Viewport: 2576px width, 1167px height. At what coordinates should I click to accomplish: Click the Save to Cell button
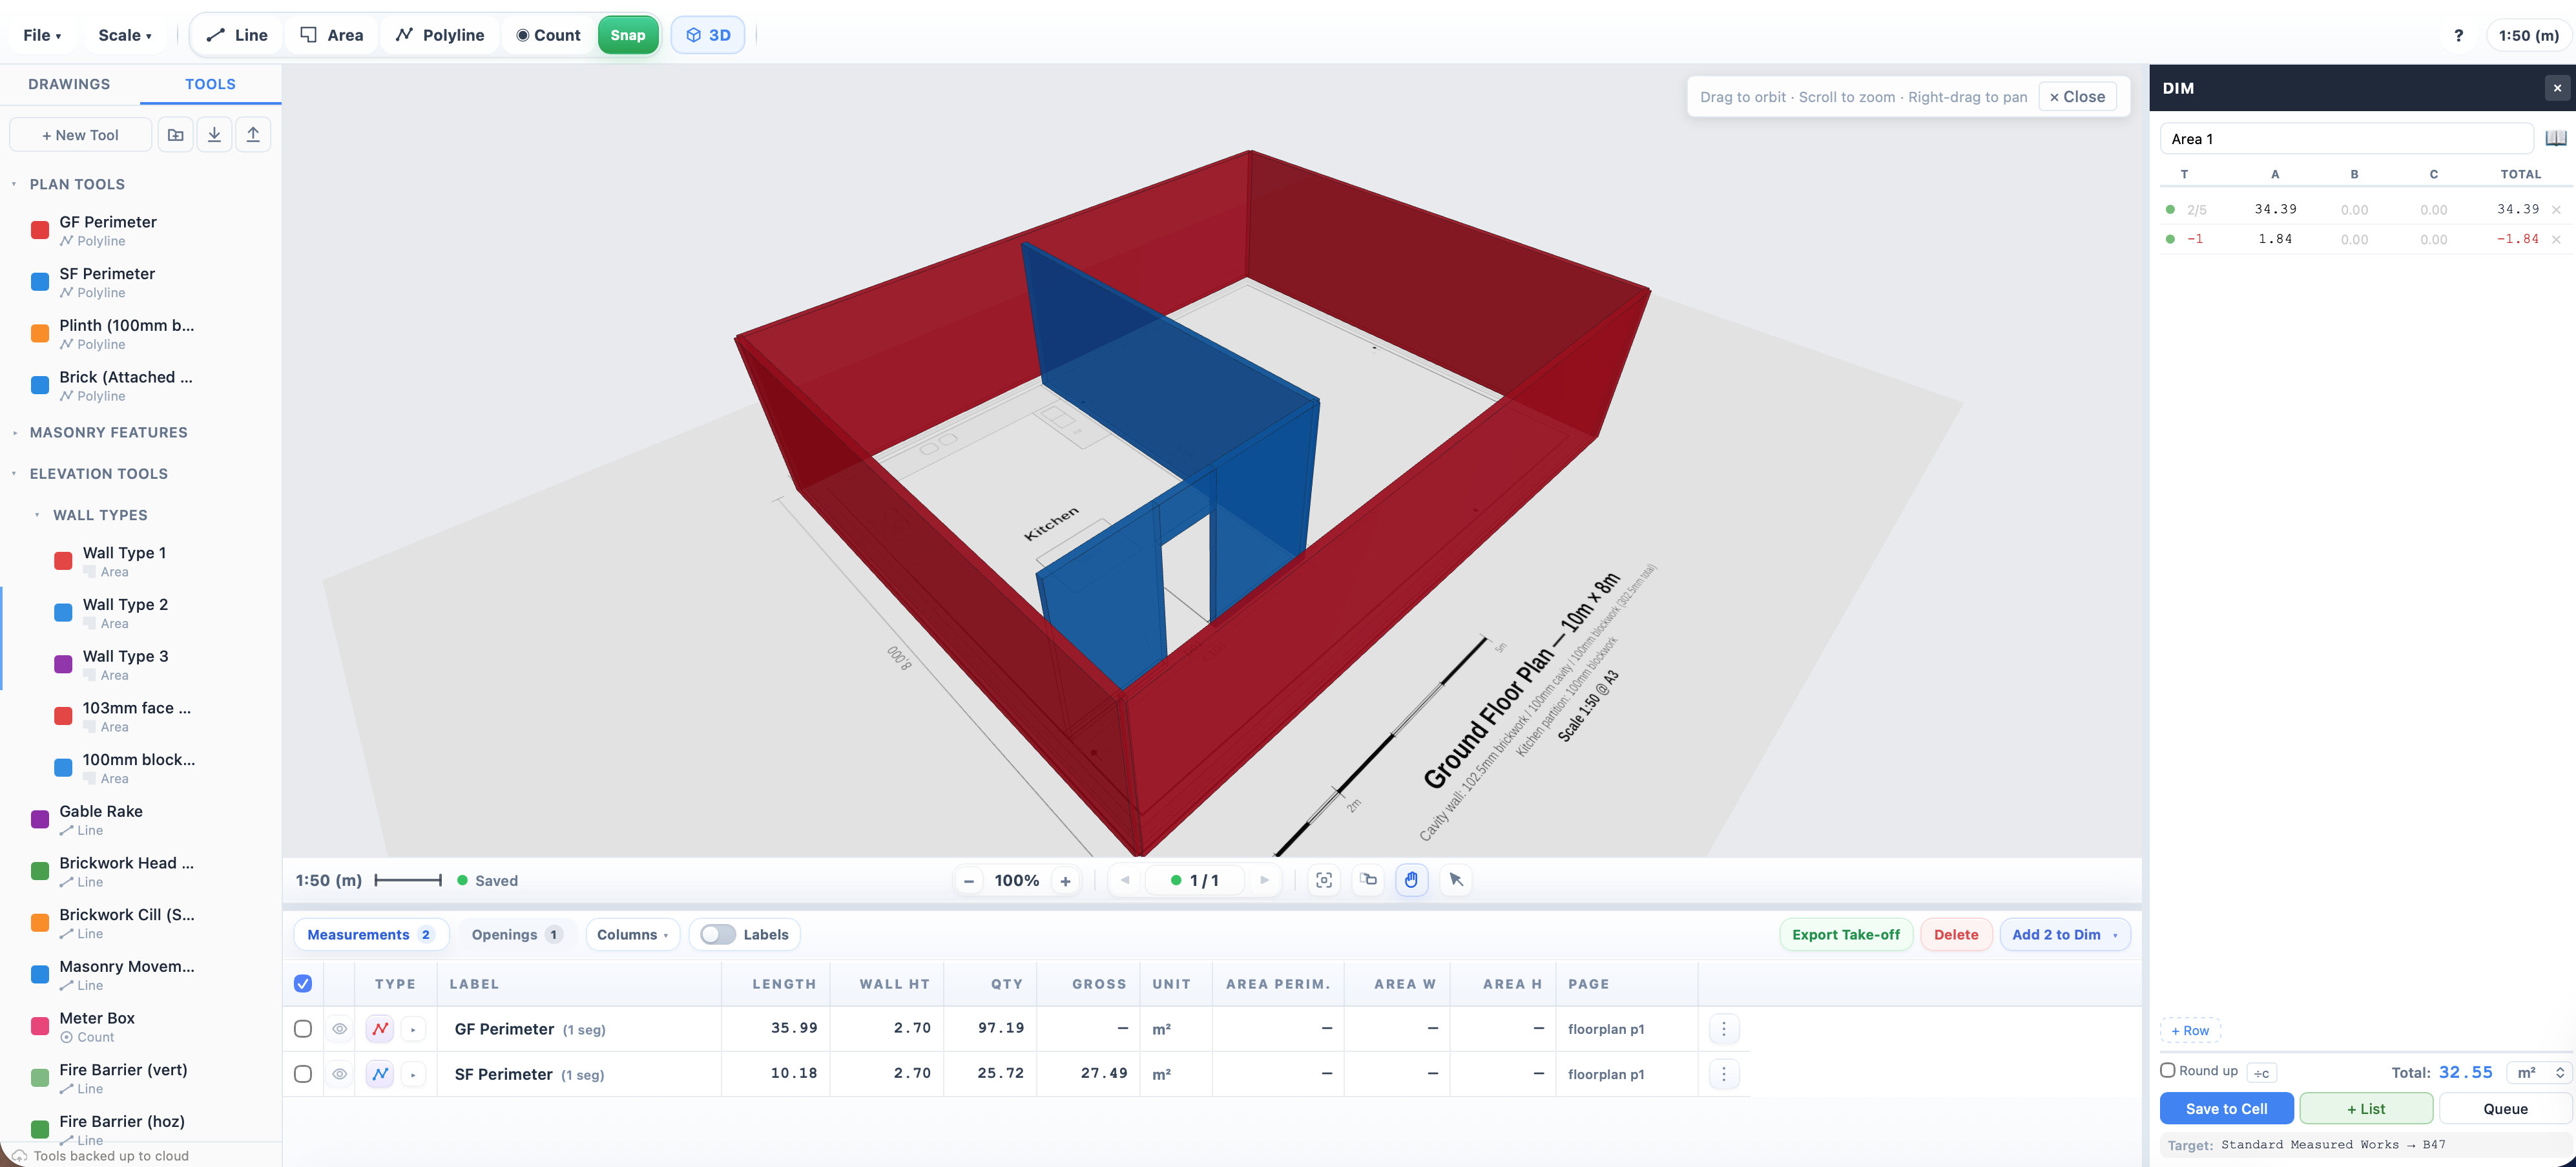pyautogui.click(x=2226, y=1108)
